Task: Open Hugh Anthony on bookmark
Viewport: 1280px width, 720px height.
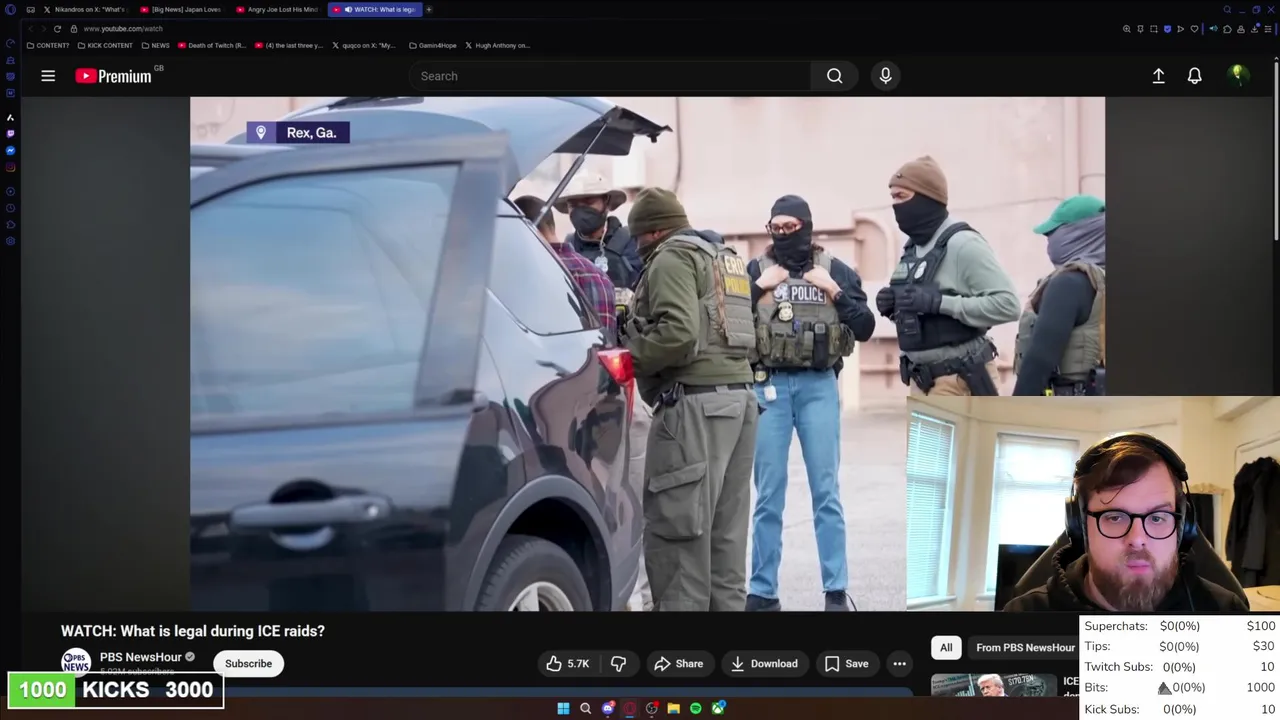Action: point(497,45)
